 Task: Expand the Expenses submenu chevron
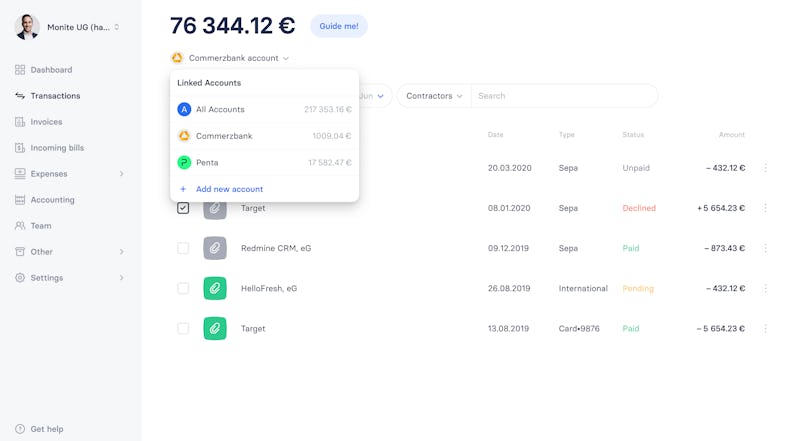pyautogui.click(x=121, y=173)
